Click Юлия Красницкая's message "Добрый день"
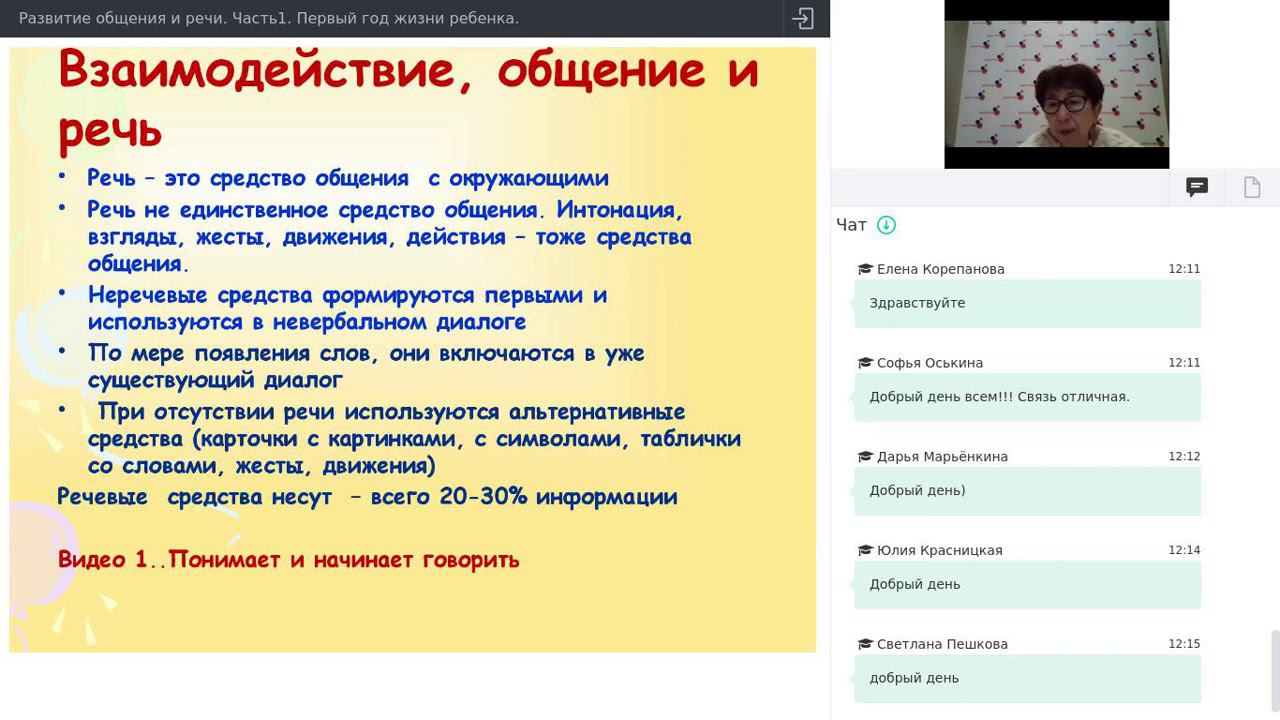Viewport: 1280px width, 720px height. [x=1027, y=585]
